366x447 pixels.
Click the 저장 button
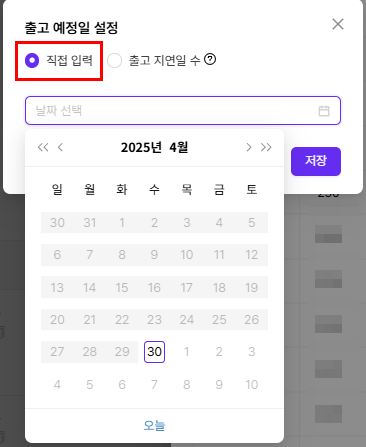pyautogui.click(x=316, y=161)
